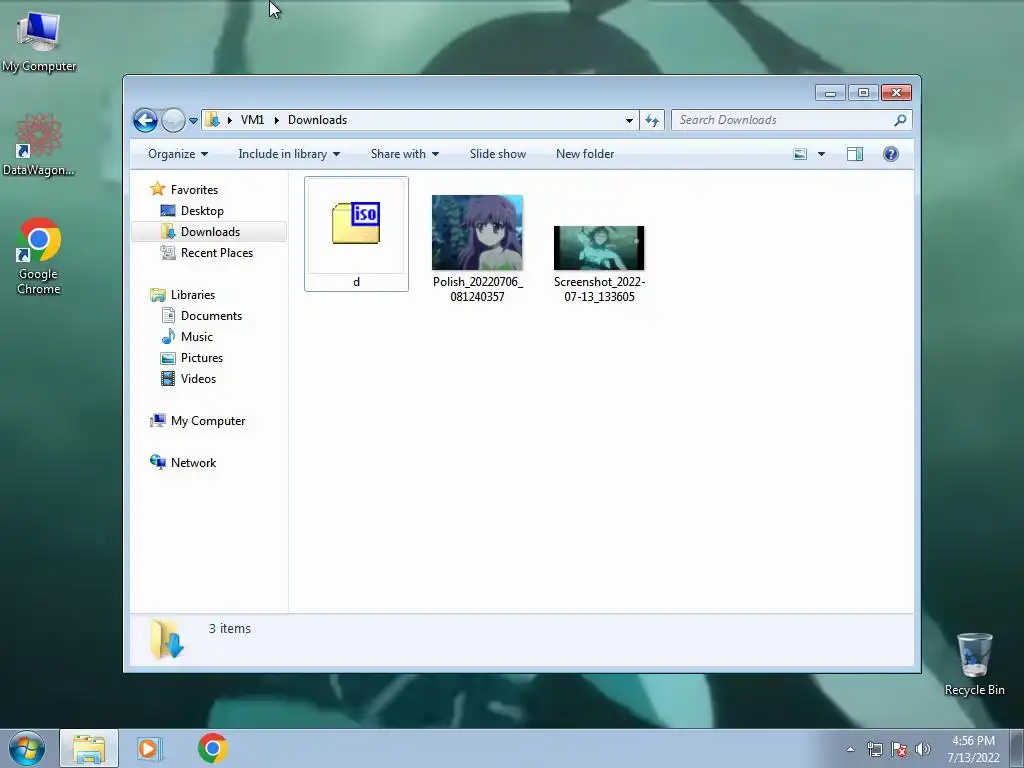
Task: Open Recent Places in Favorites
Action: pos(216,253)
